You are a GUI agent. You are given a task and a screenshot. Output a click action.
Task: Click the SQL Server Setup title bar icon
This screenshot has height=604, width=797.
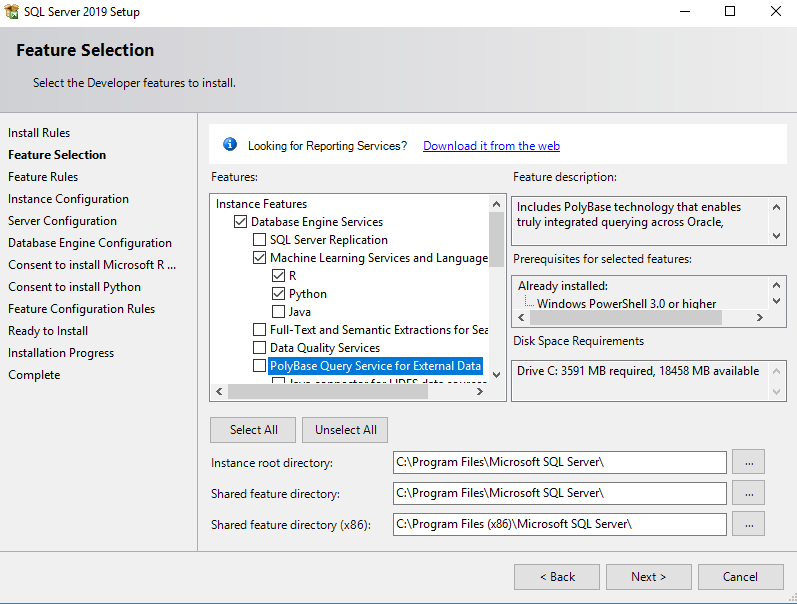(11, 12)
